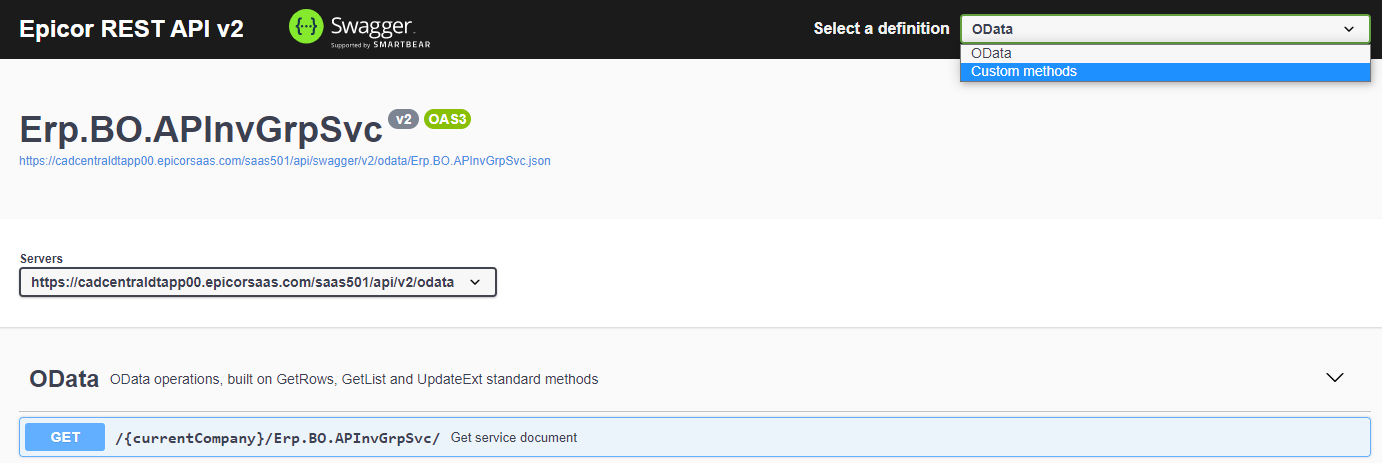Open the Servers URL dropdown
The image size is (1382, 463).
tap(258, 282)
